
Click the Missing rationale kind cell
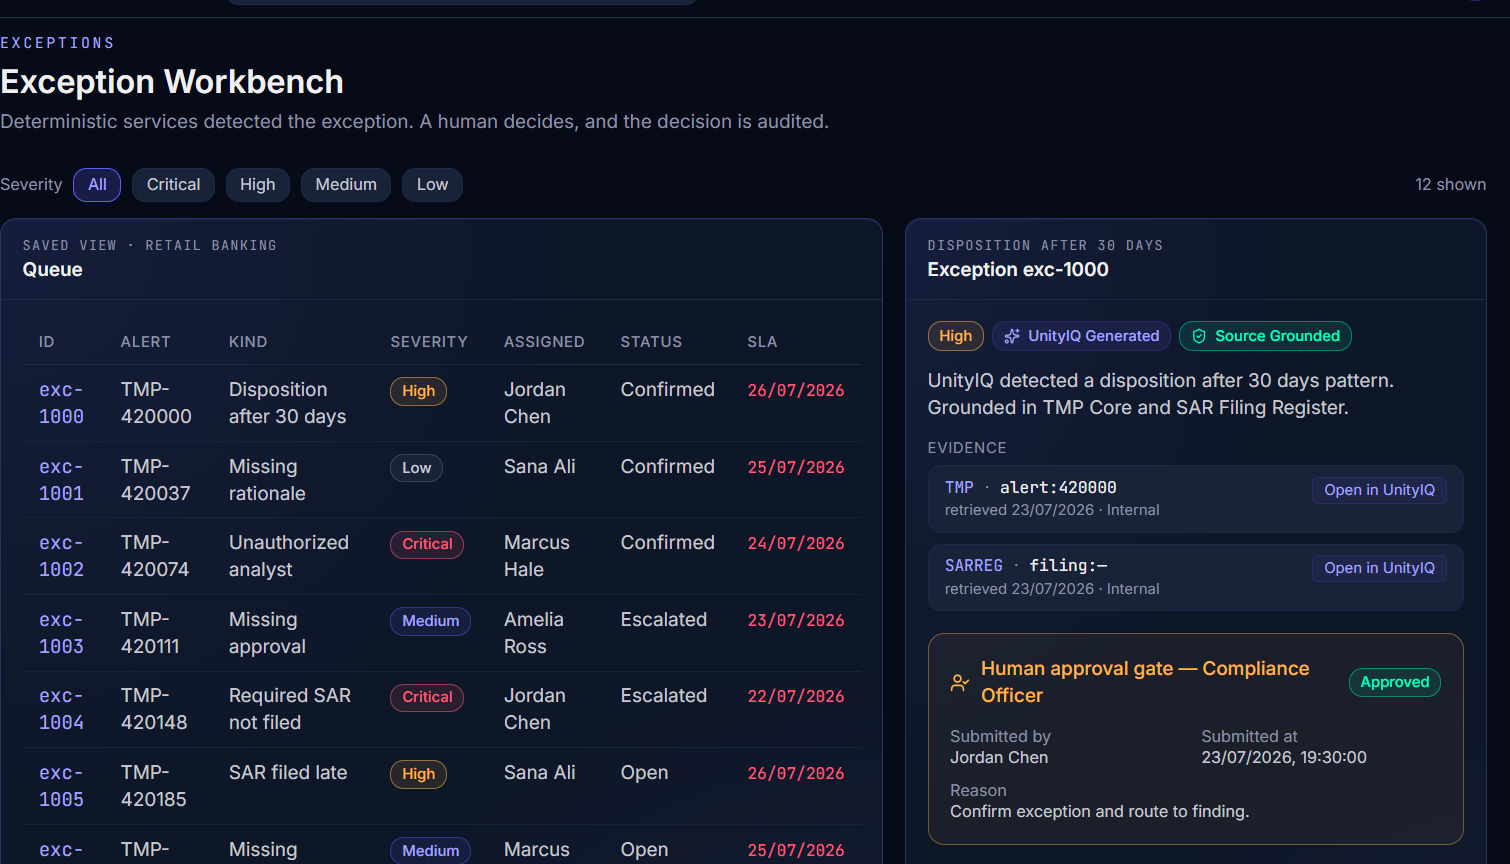[x=267, y=480]
